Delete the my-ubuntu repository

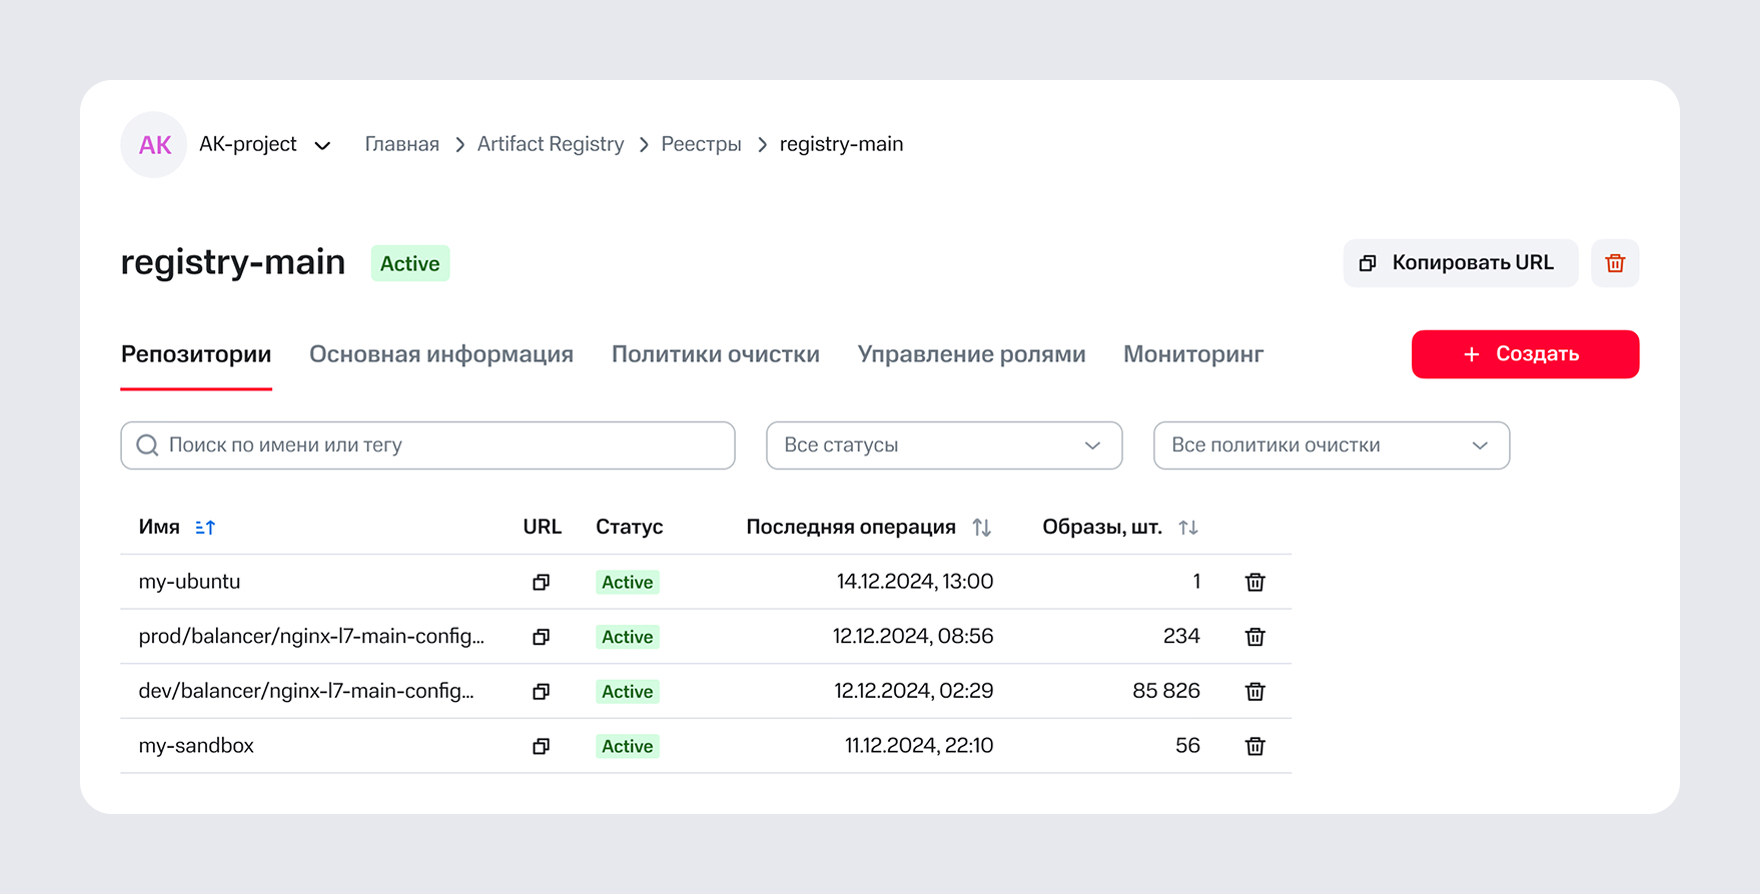pyautogui.click(x=1255, y=582)
